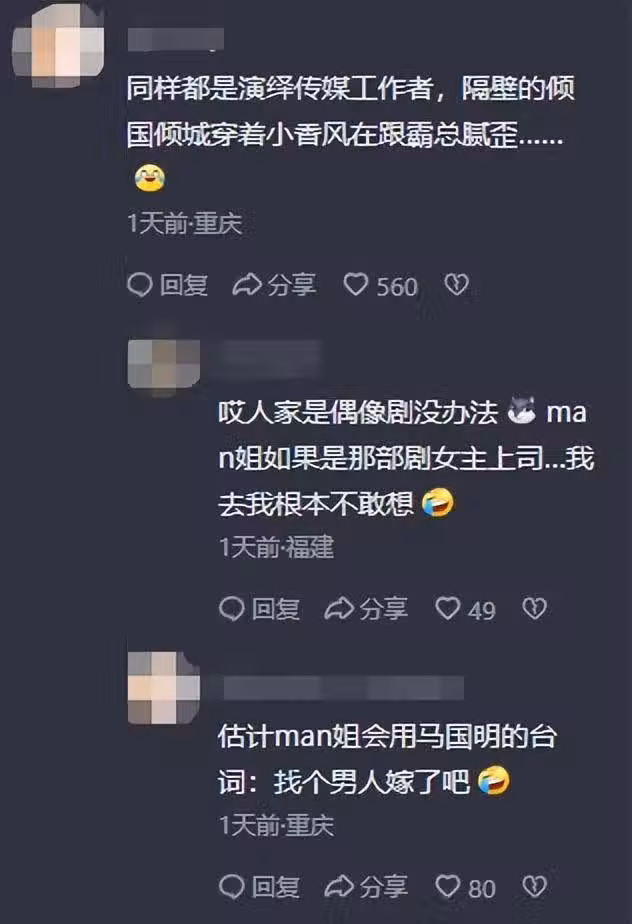Reply to the 重庆 comment with 560 likes
The width and height of the screenshot is (632, 924).
167,285
